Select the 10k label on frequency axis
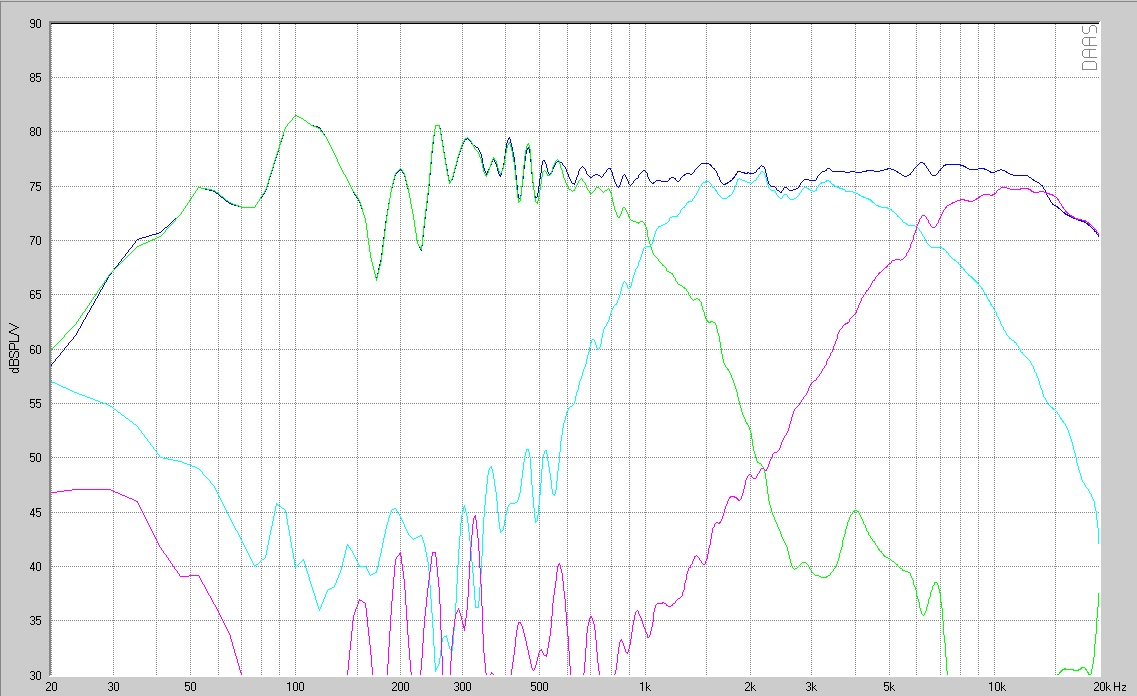The width and height of the screenshot is (1137, 696). point(996,687)
